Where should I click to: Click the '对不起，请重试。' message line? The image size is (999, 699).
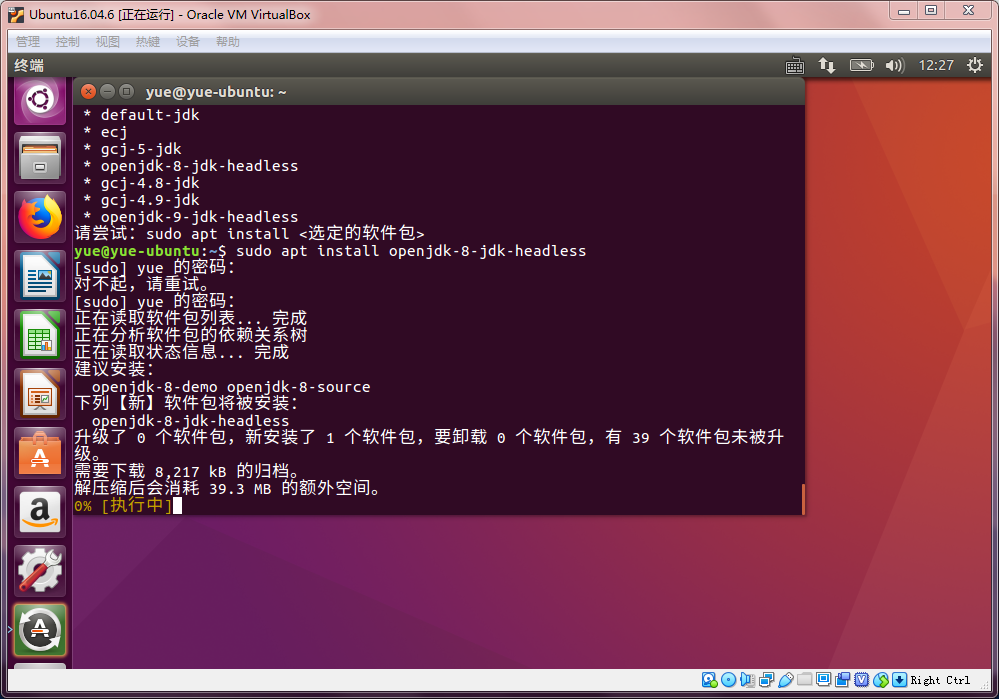pos(141,284)
